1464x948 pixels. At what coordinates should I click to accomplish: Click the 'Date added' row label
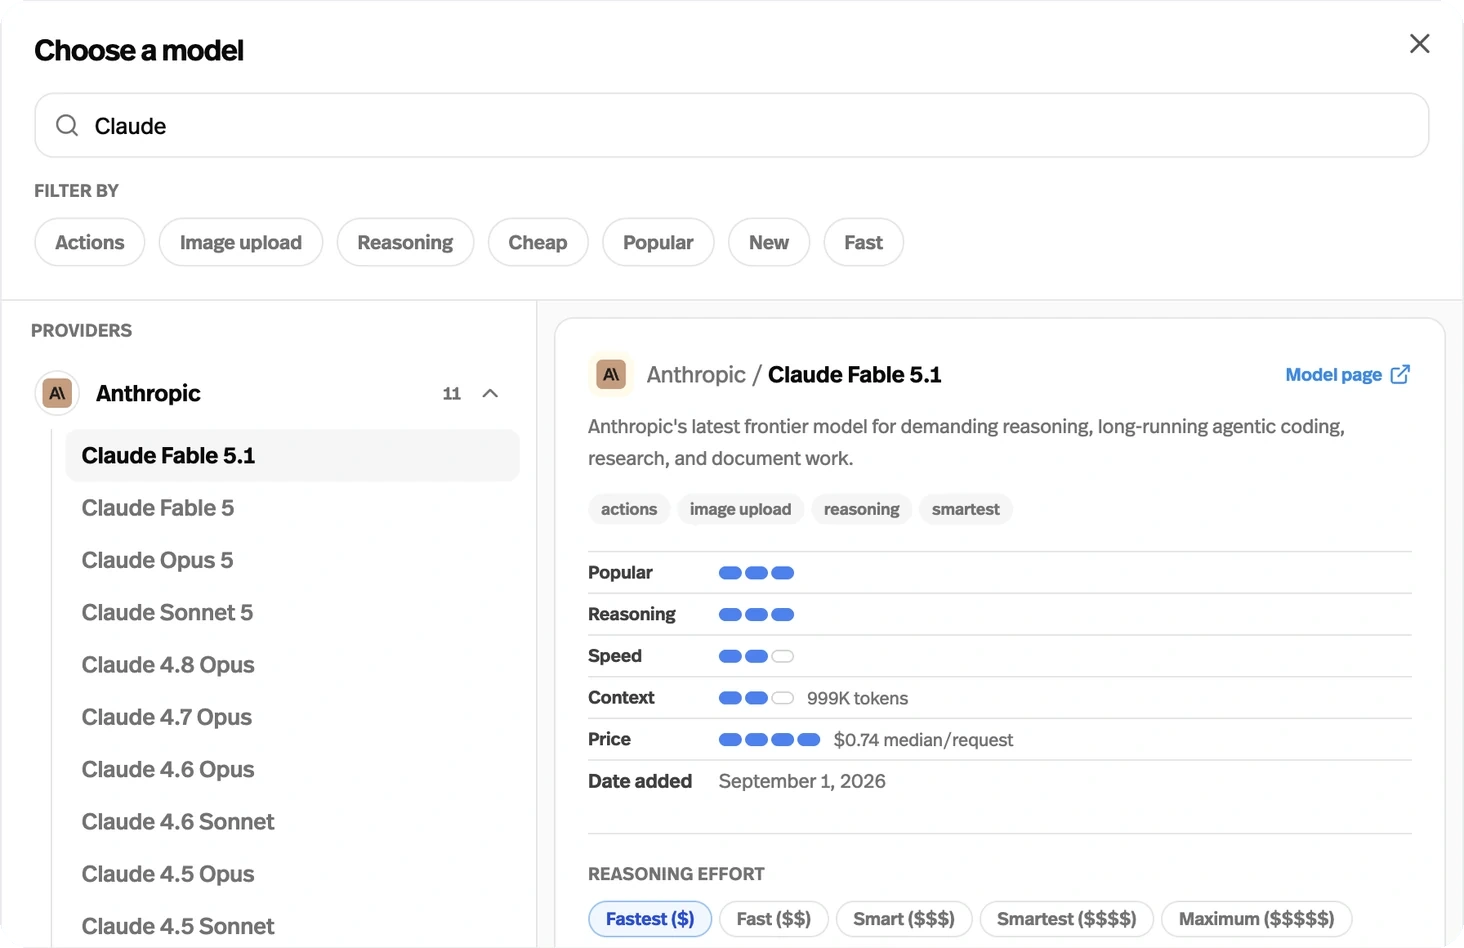pos(640,781)
